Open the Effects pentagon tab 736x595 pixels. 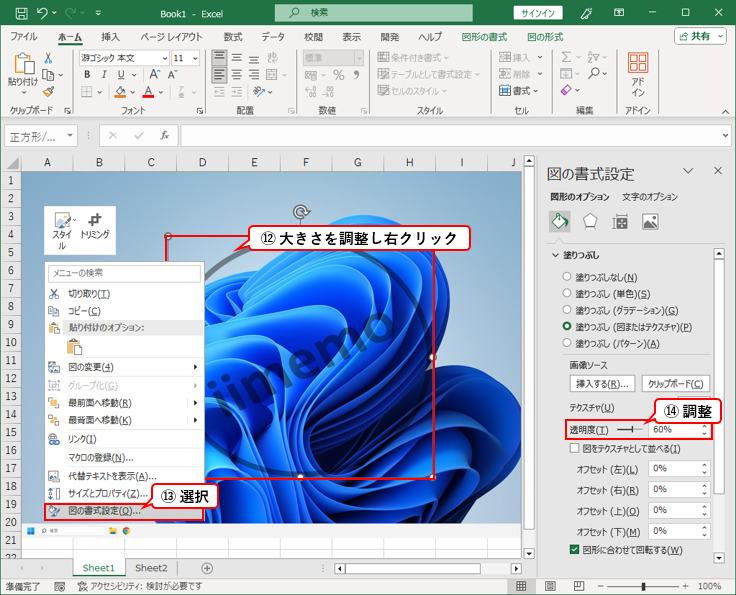[x=590, y=221]
